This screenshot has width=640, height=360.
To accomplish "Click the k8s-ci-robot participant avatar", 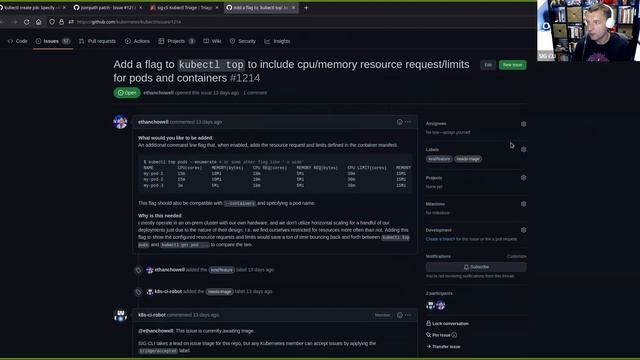I will 430,305.
